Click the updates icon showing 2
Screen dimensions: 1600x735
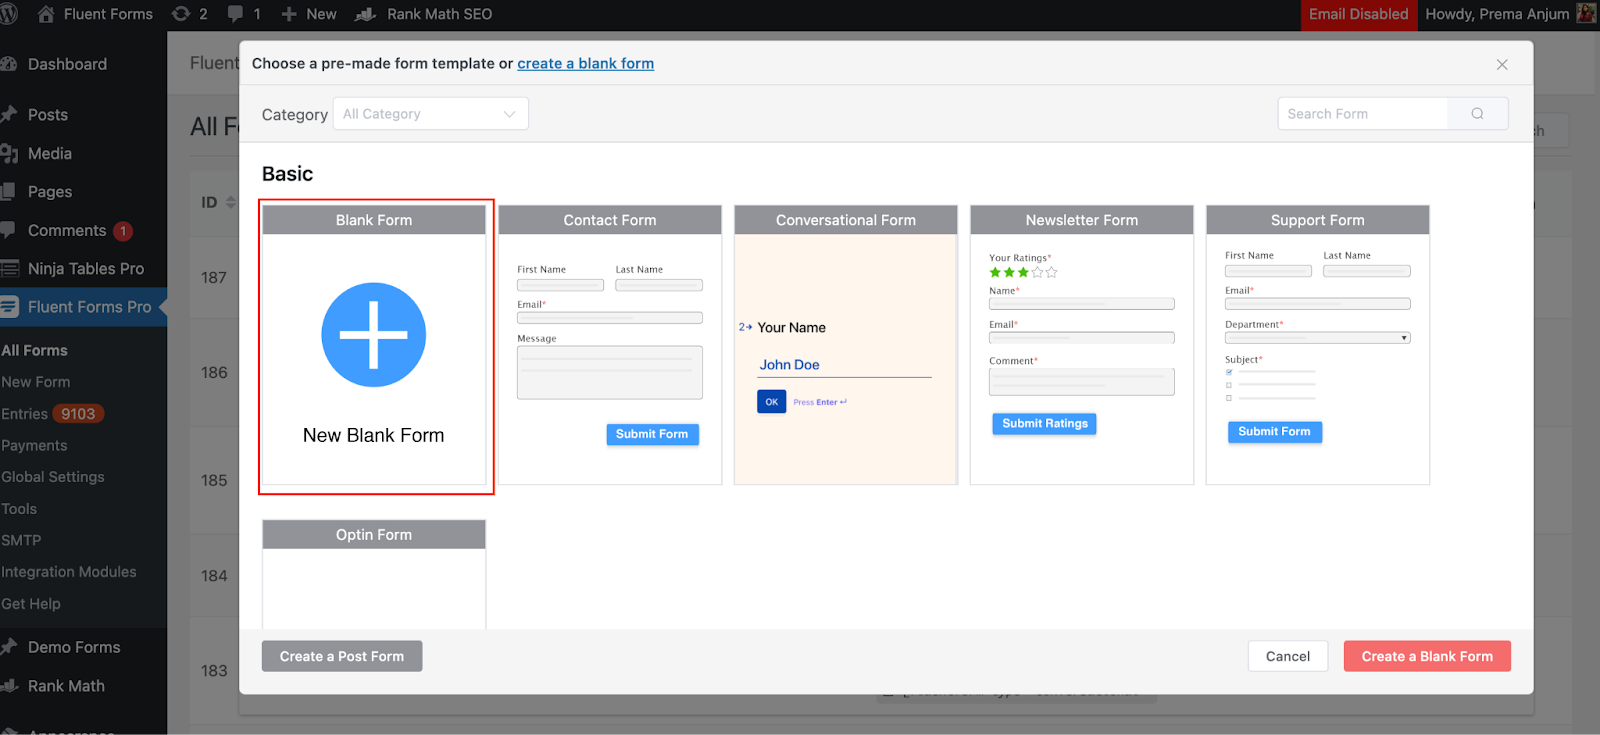coord(181,14)
